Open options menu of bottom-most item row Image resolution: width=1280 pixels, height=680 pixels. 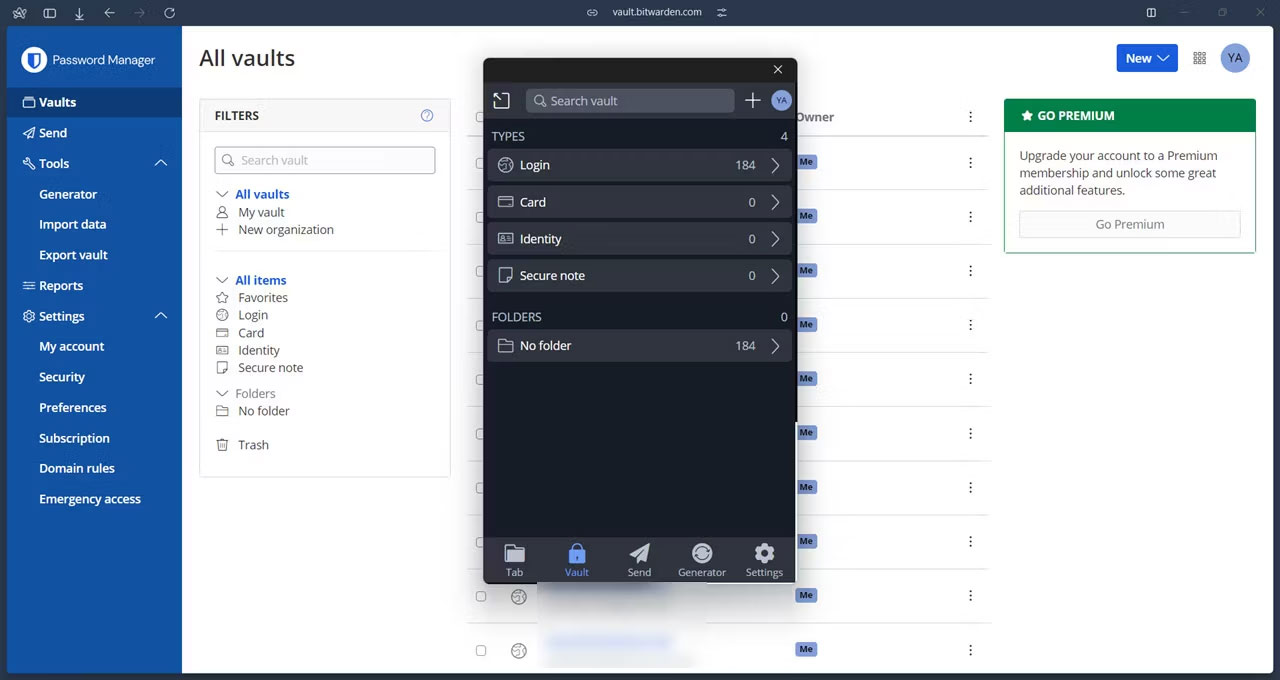click(x=970, y=650)
